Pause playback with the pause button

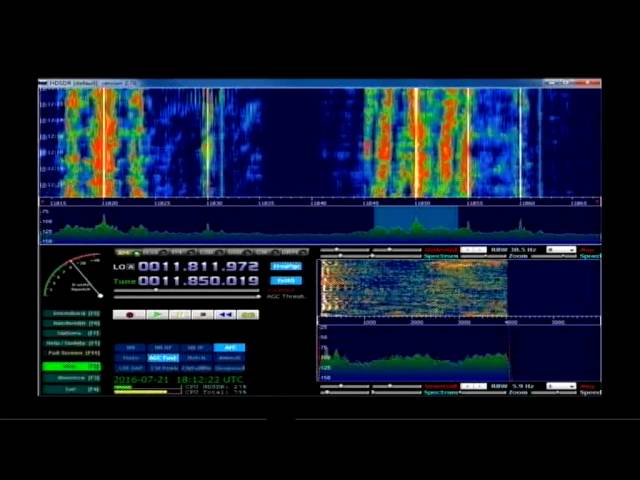pos(180,315)
